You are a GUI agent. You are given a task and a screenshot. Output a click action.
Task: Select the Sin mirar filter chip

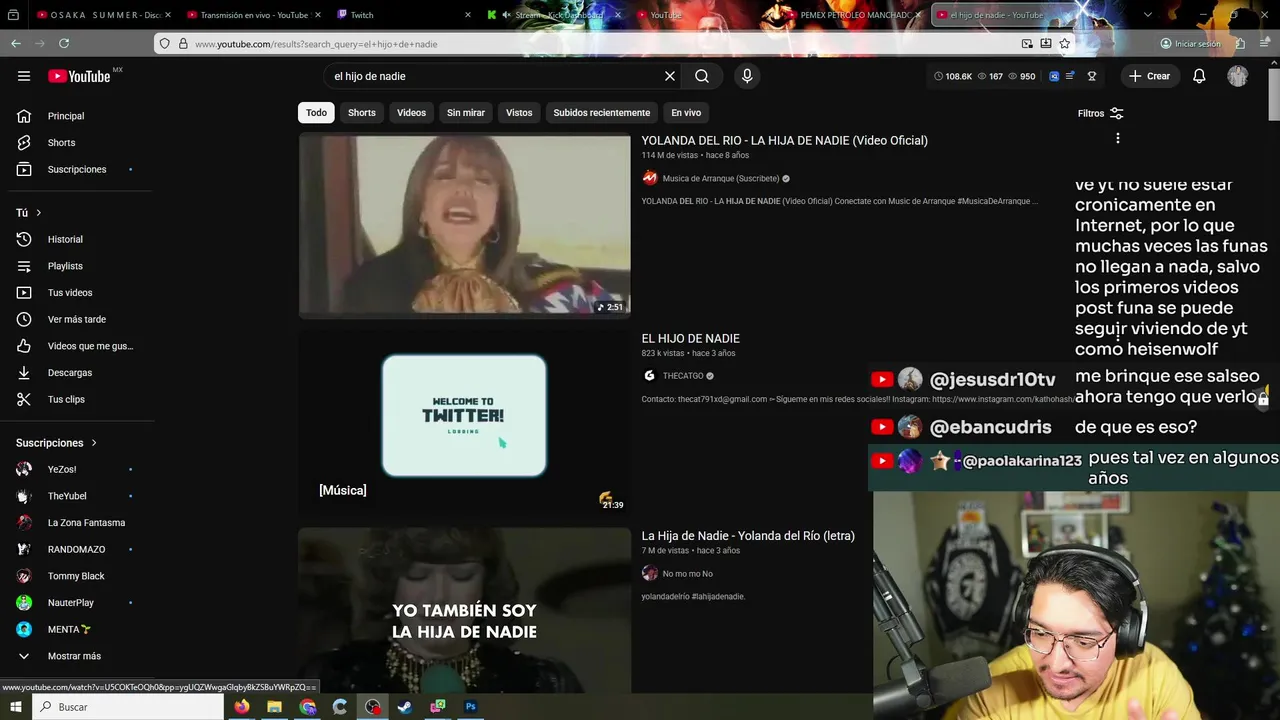click(466, 113)
